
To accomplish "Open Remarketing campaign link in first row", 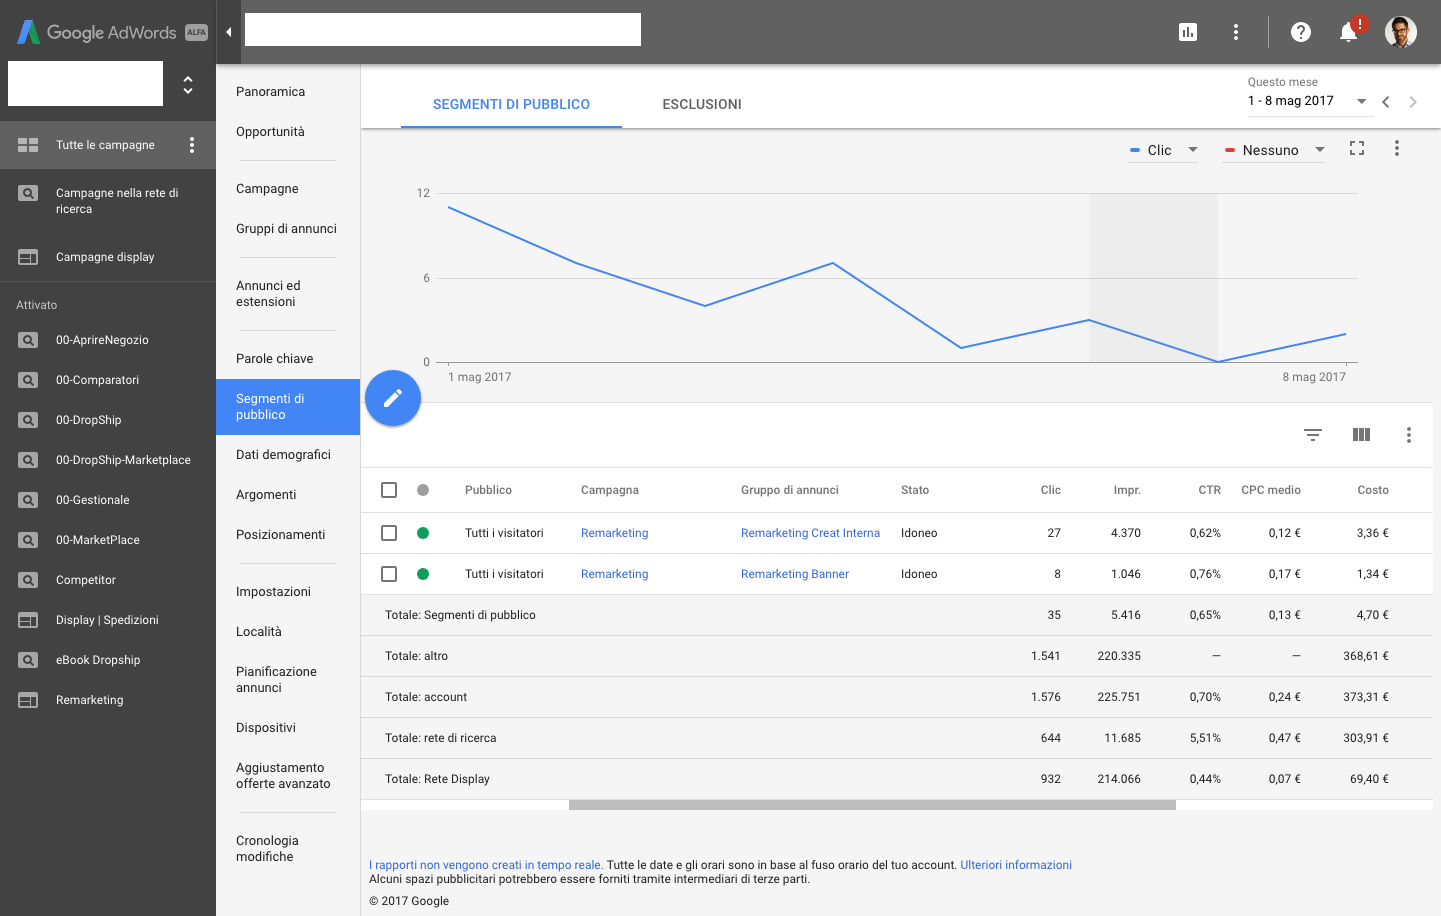I will pos(614,533).
